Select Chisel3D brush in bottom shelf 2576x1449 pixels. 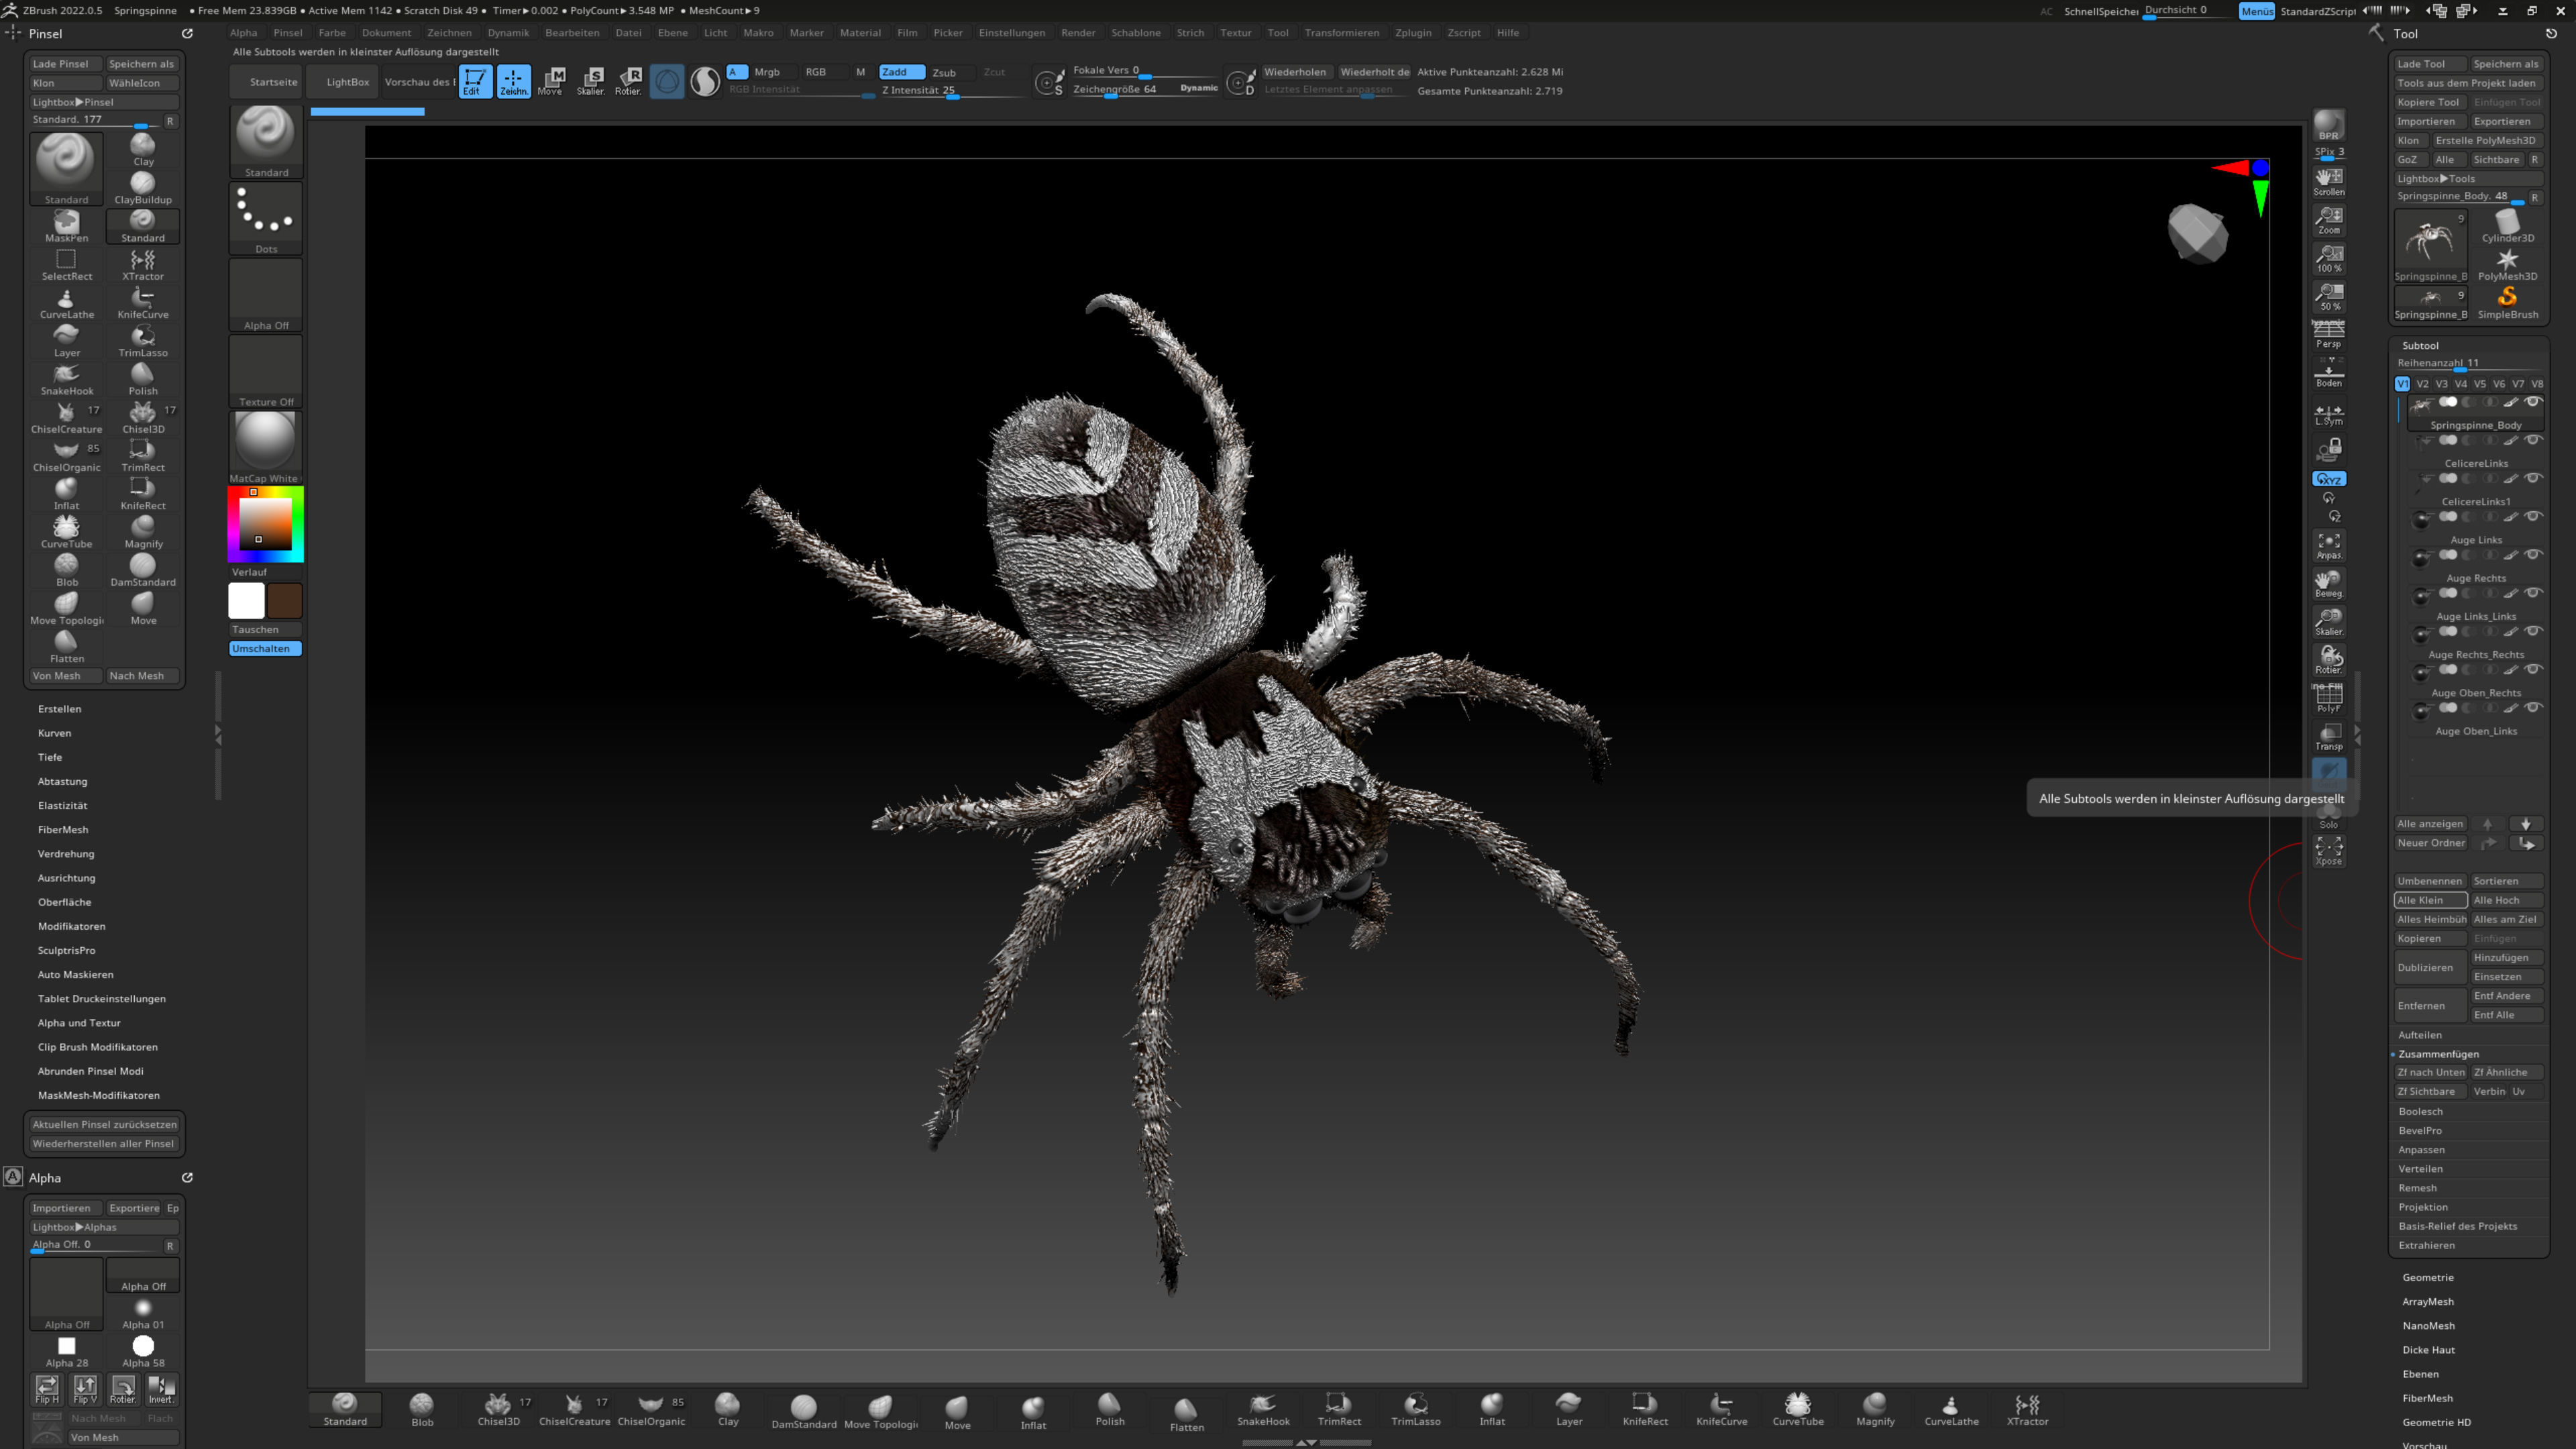click(x=499, y=1410)
